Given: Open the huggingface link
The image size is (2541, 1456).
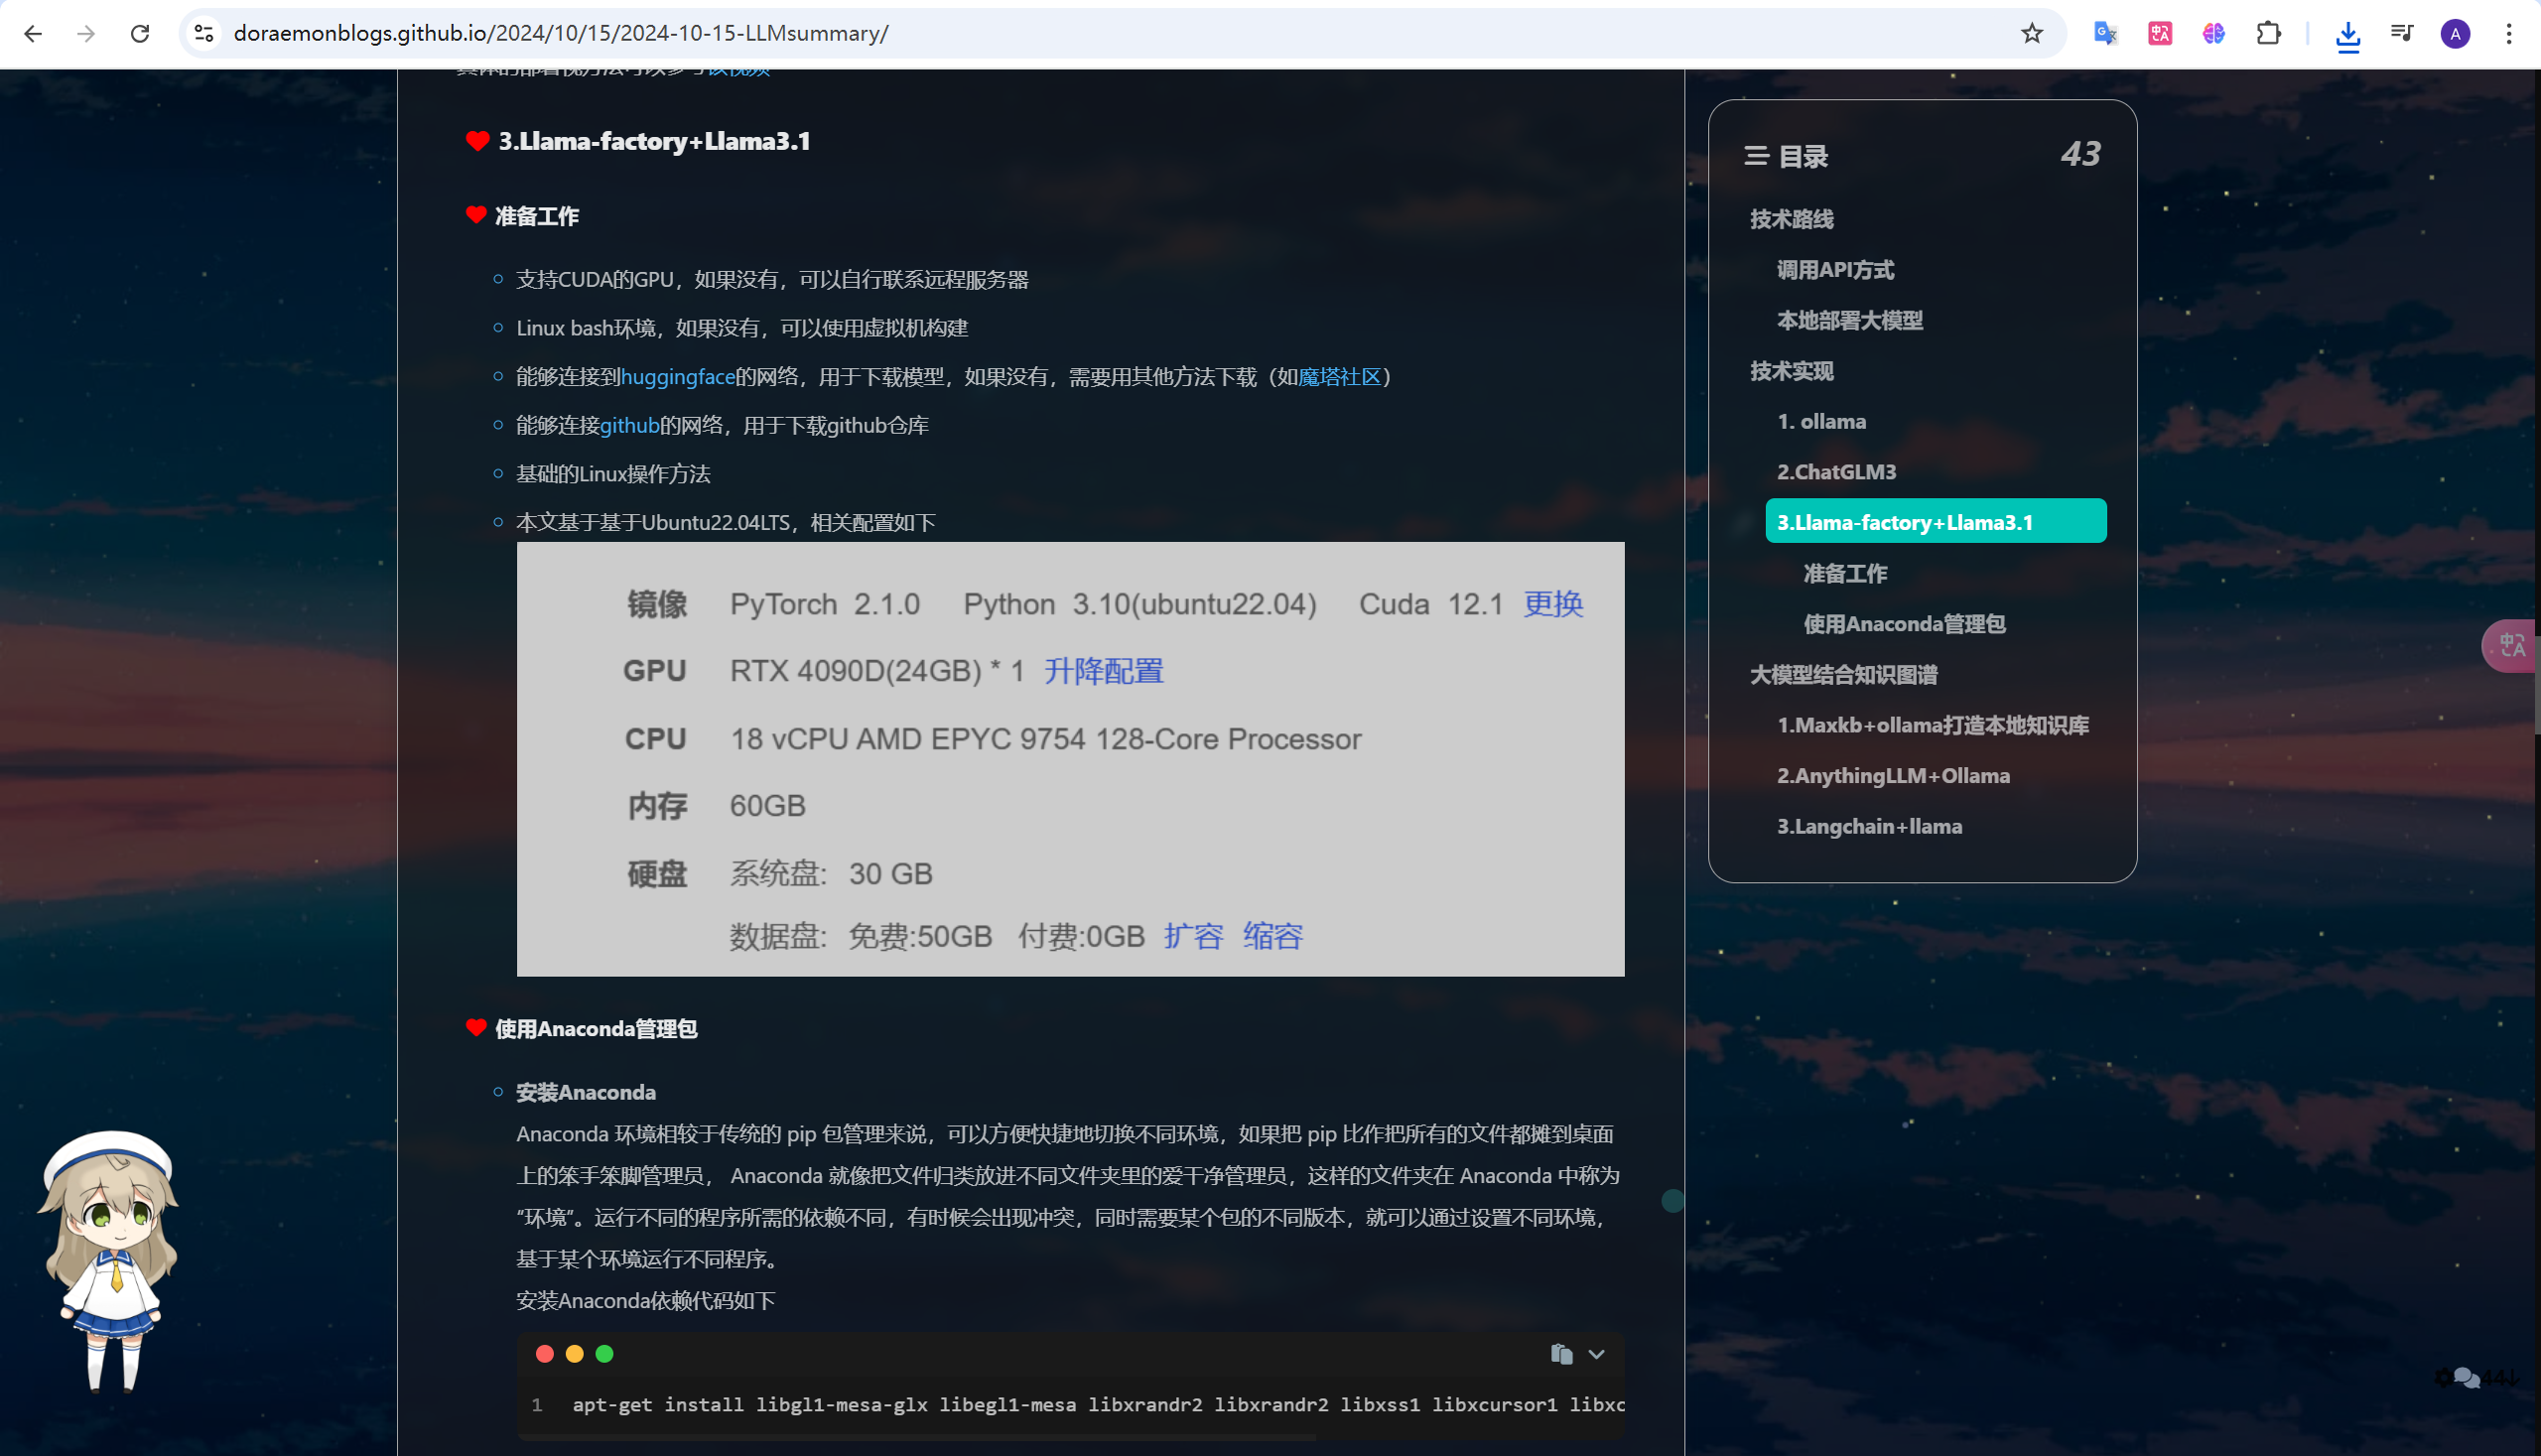Looking at the screenshot, I should point(678,377).
